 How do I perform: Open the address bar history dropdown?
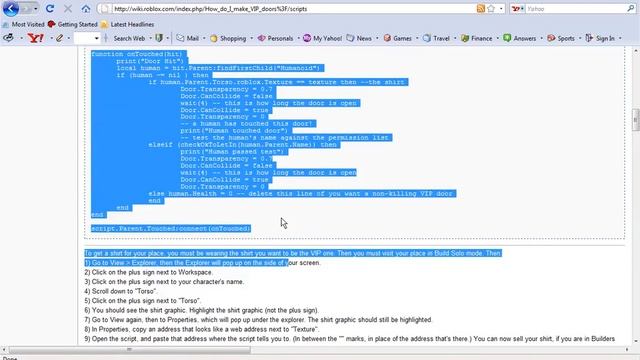point(501,9)
